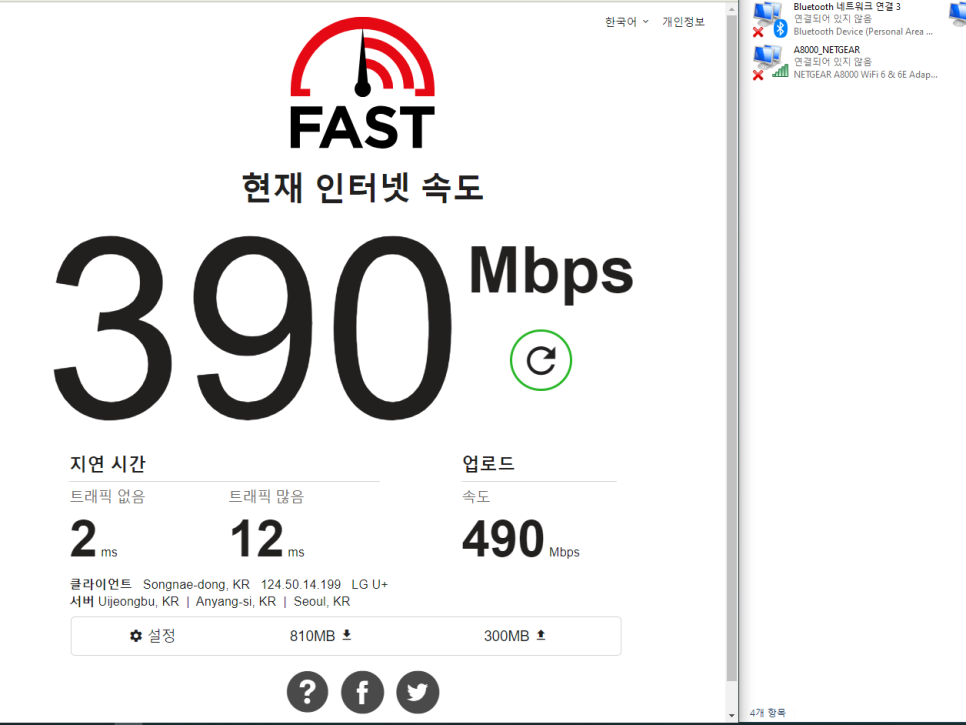Share results via the Facebook icon
The height and width of the screenshot is (725, 966).
(x=362, y=691)
